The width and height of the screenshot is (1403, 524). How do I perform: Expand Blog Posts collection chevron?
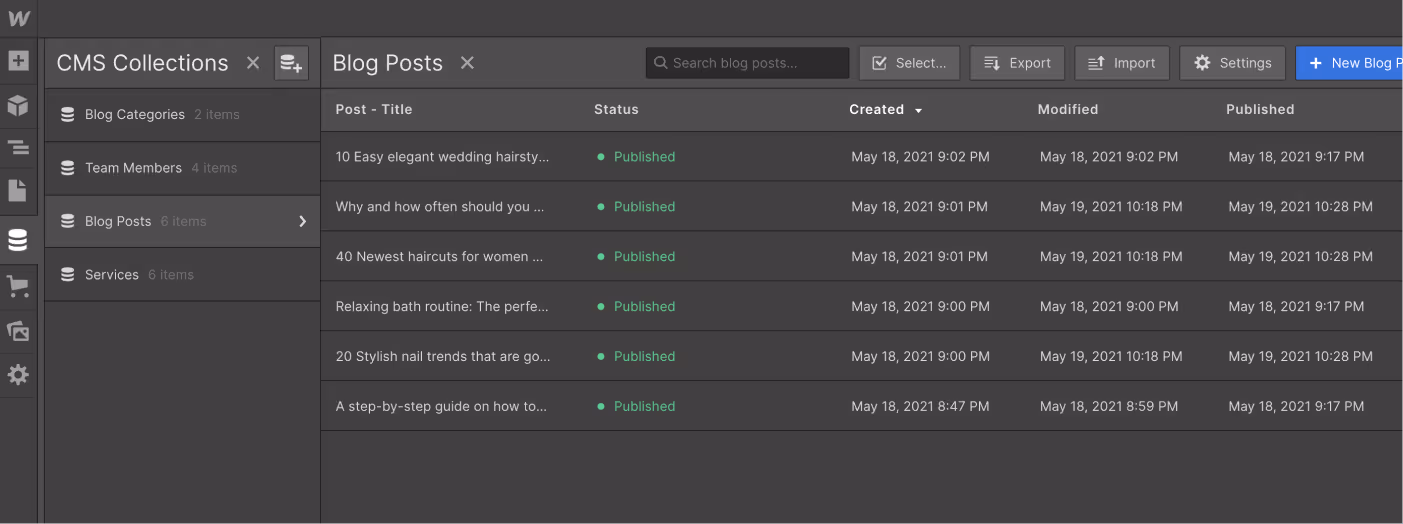[x=302, y=221]
